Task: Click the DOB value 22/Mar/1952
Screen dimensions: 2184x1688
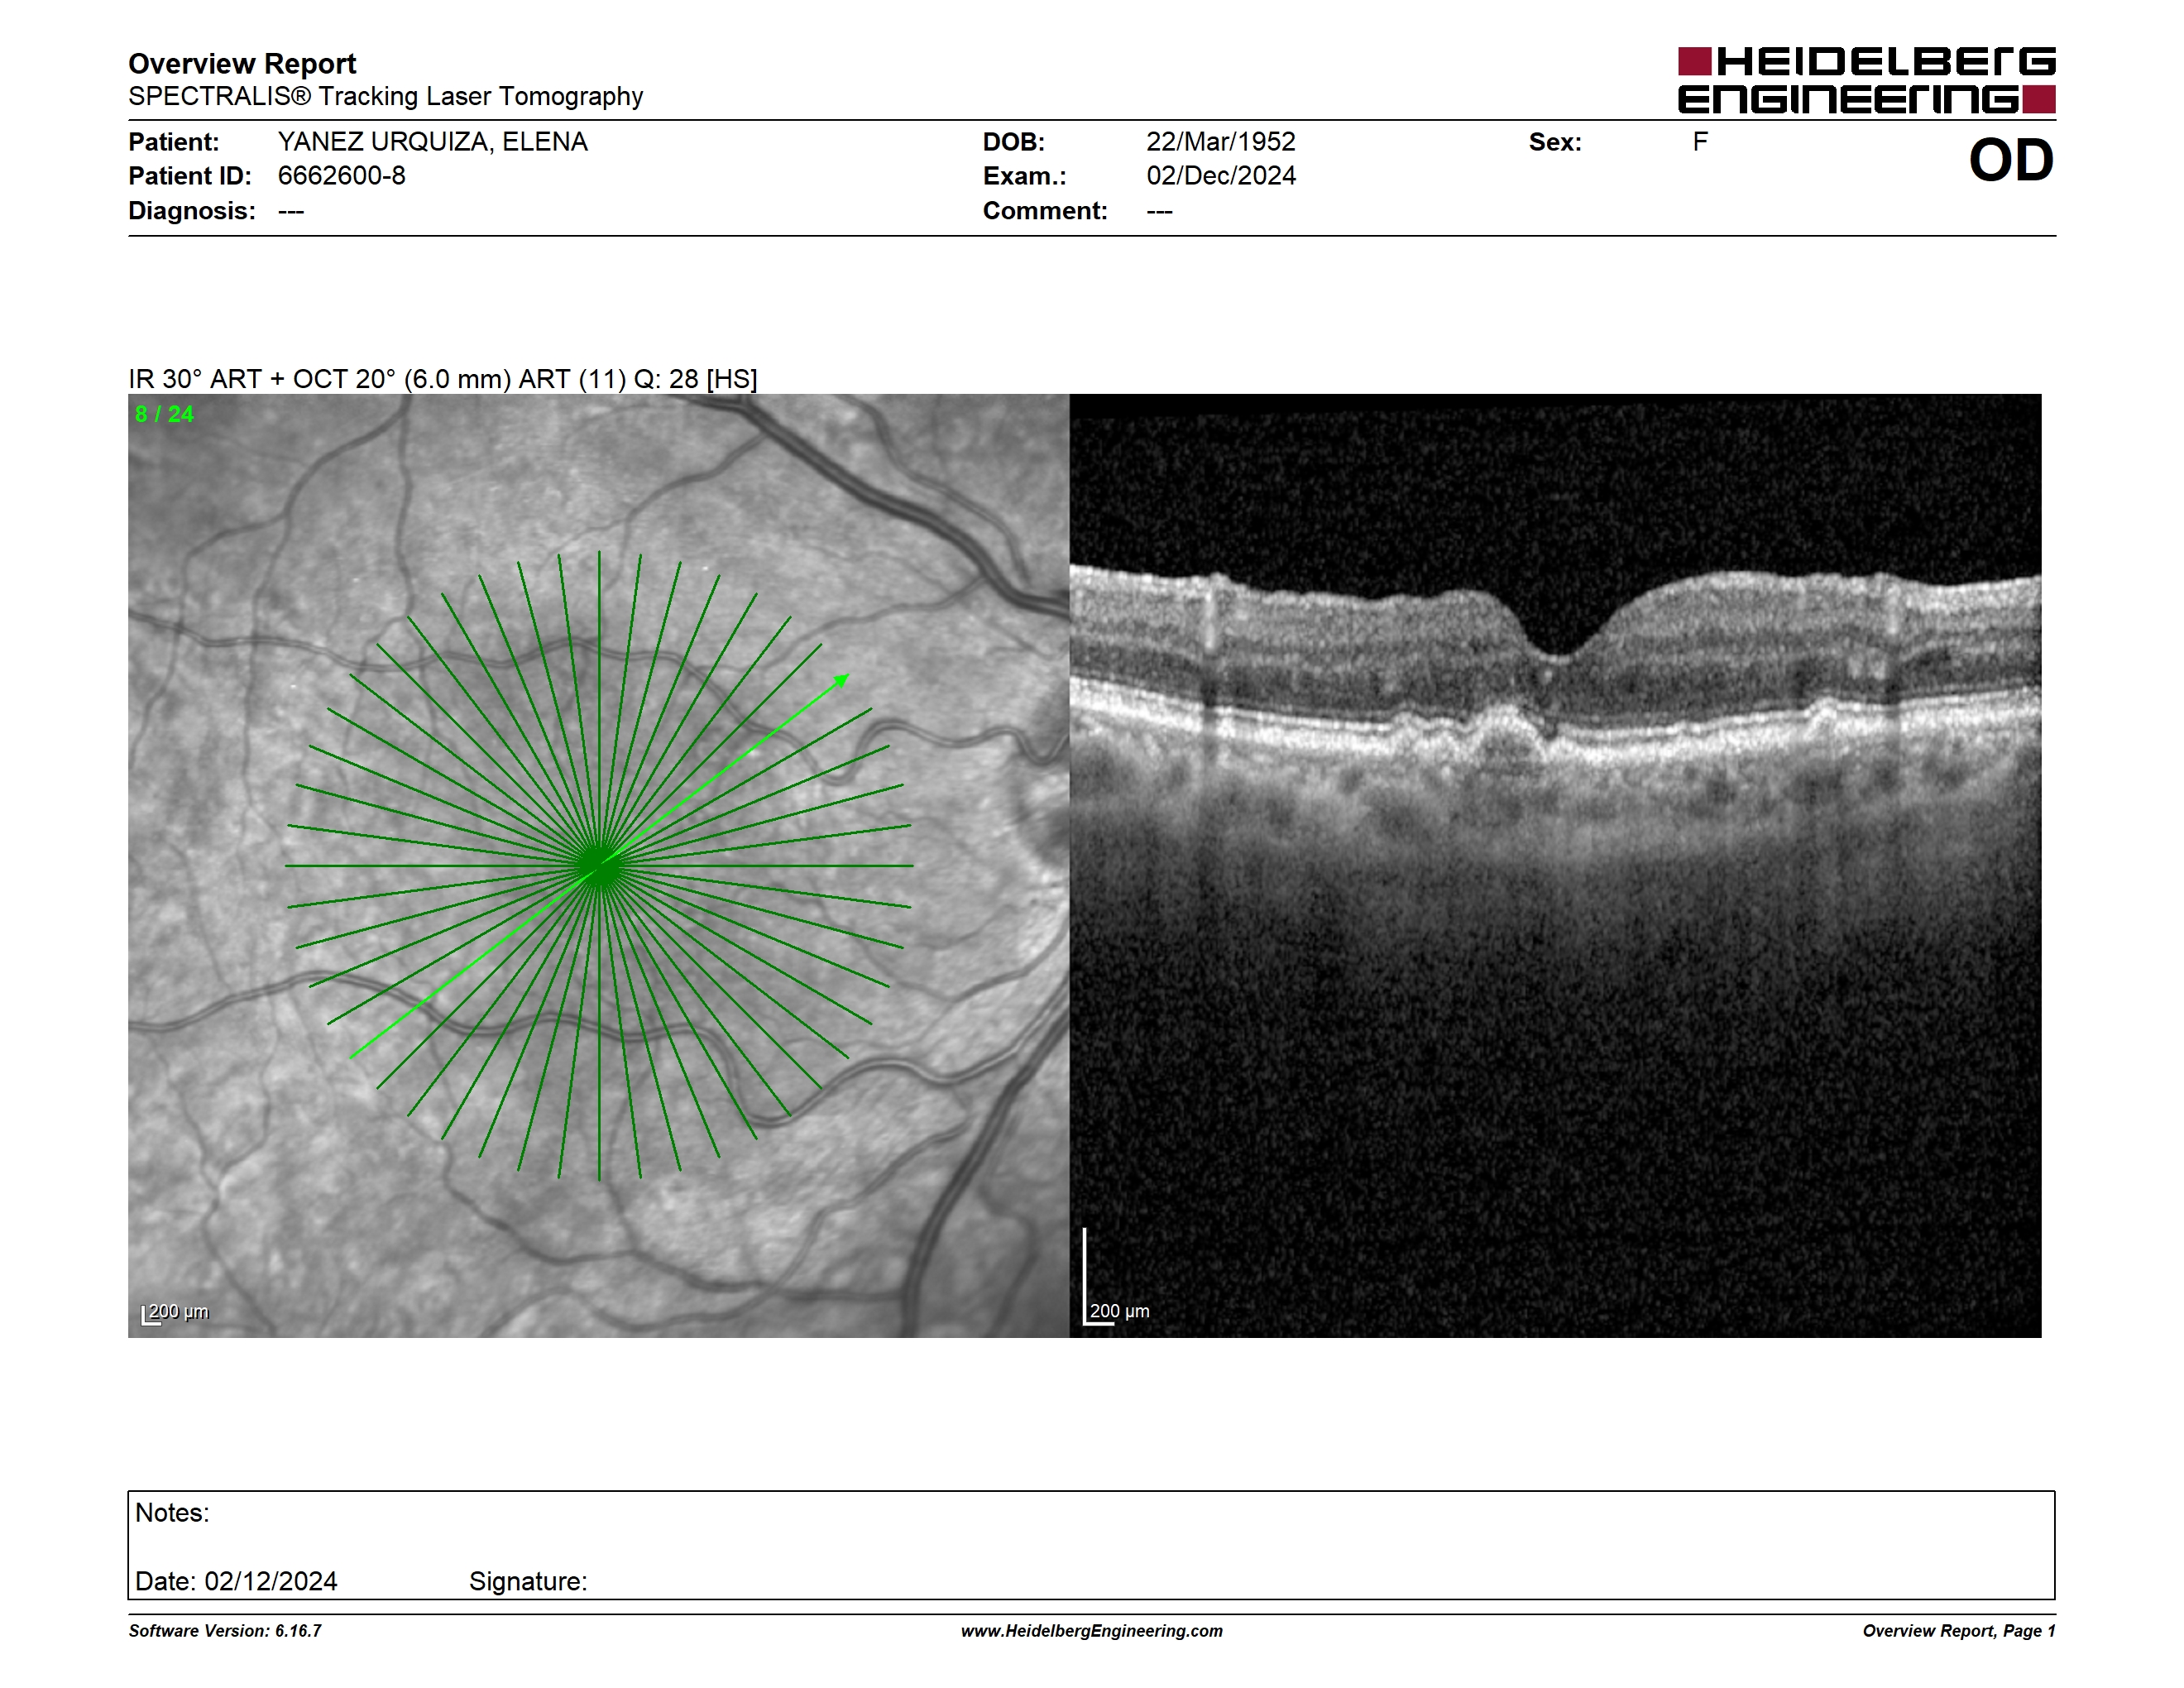Action: [1220, 142]
